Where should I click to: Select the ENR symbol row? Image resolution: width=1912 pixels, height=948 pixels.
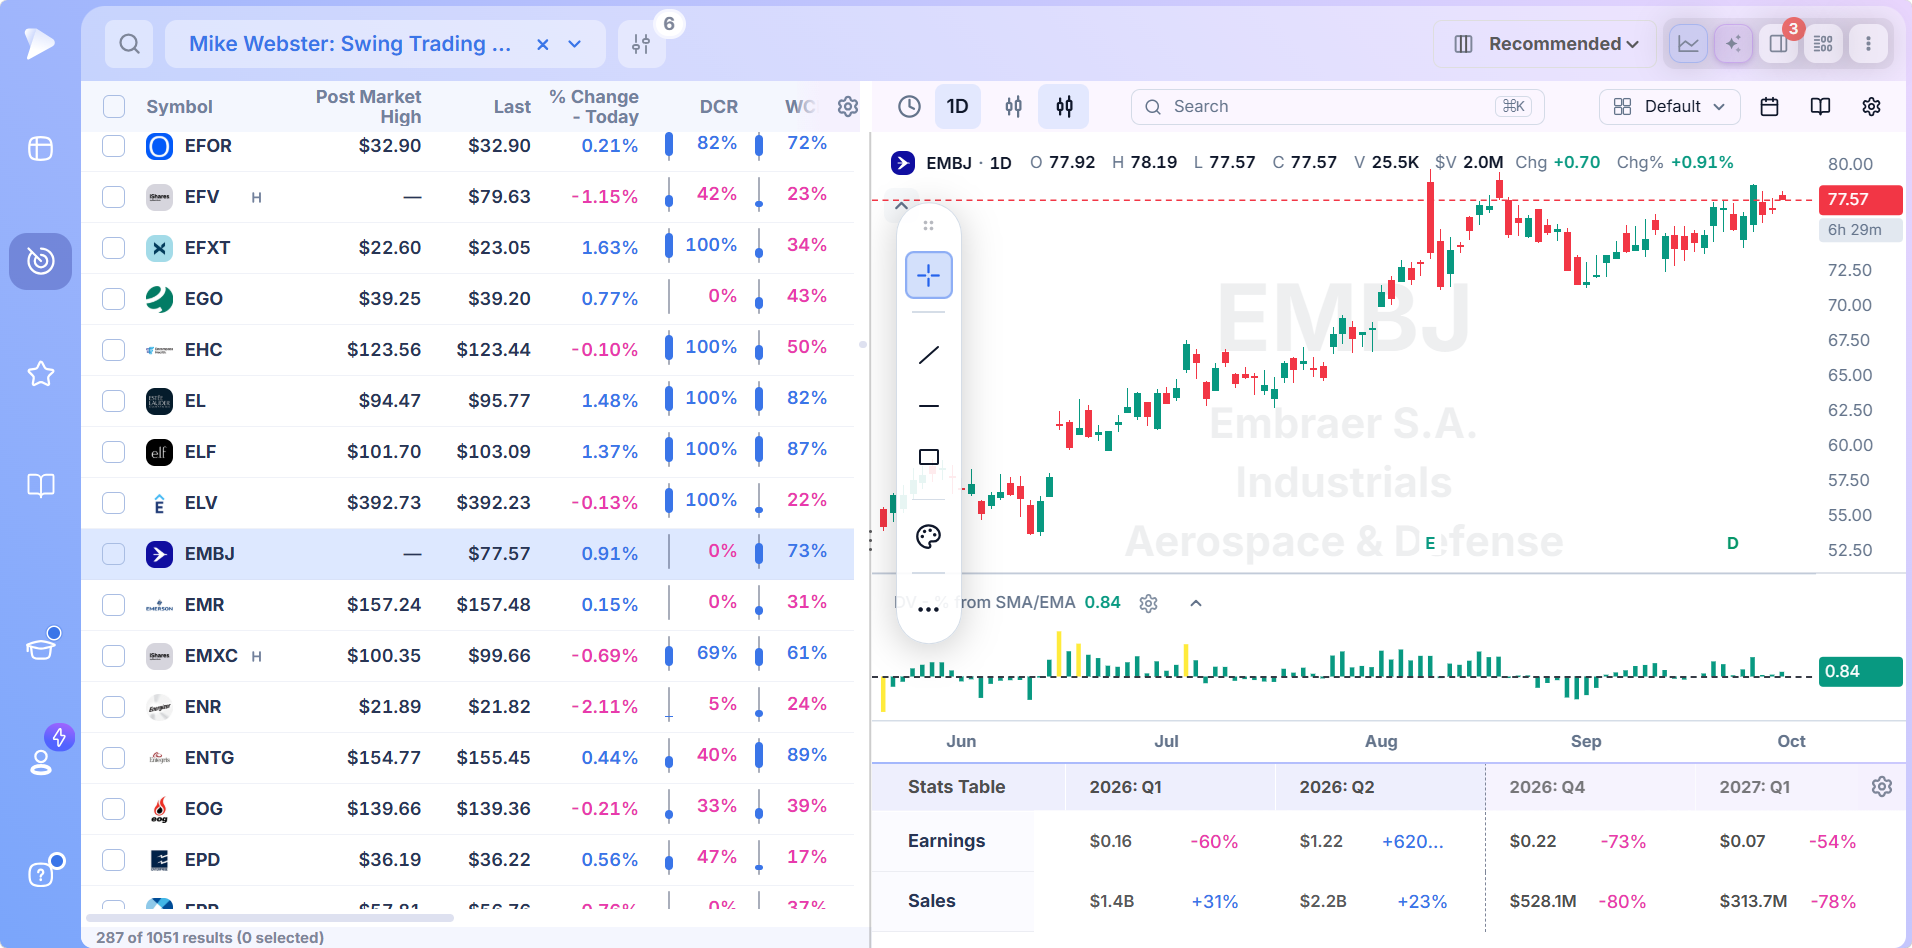click(x=468, y=707)
